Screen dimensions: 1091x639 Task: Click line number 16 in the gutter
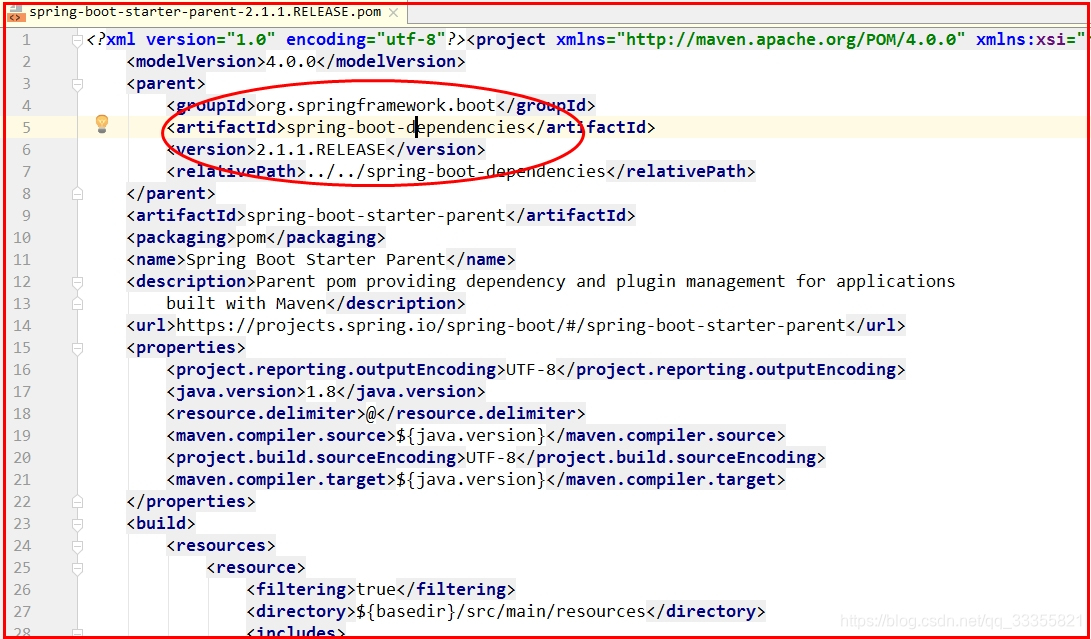22,369
